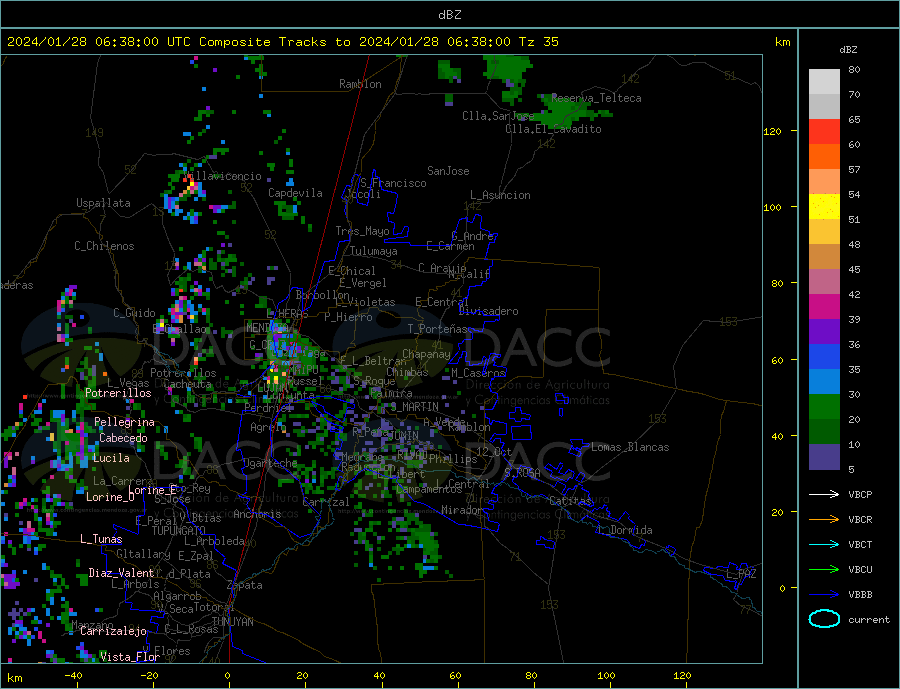This screenshot has height=689, width=900.
Task: Click the E_Carmen map label
Action: 451,246
